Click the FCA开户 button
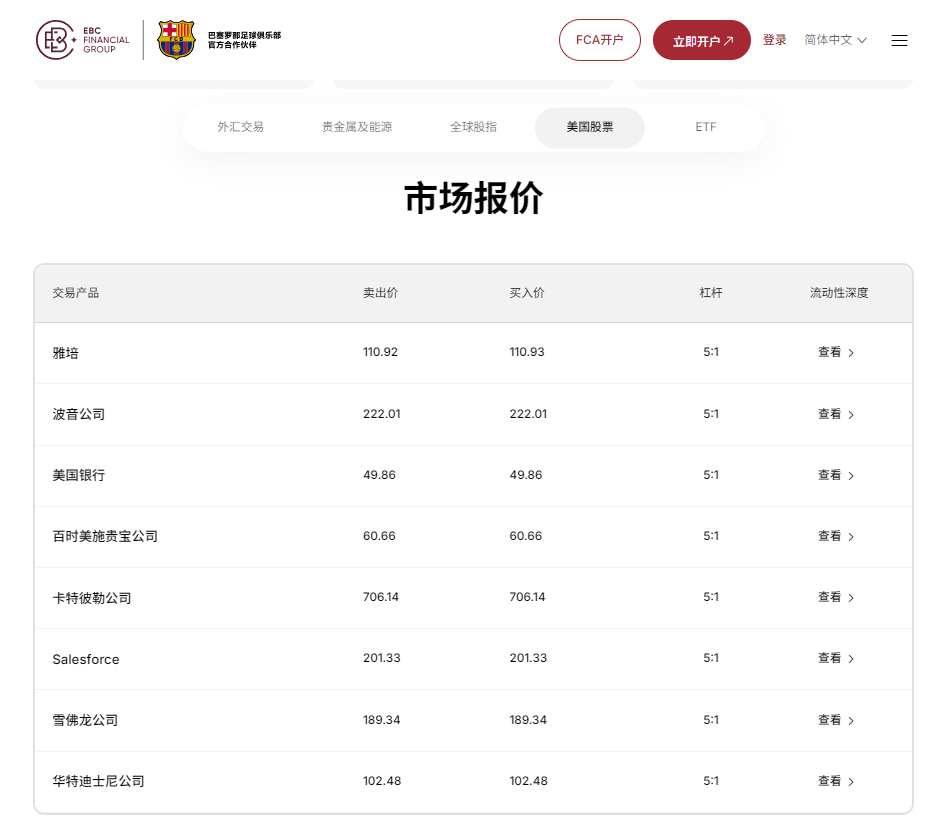Screen dimensions: 944x830 (599, 40)
